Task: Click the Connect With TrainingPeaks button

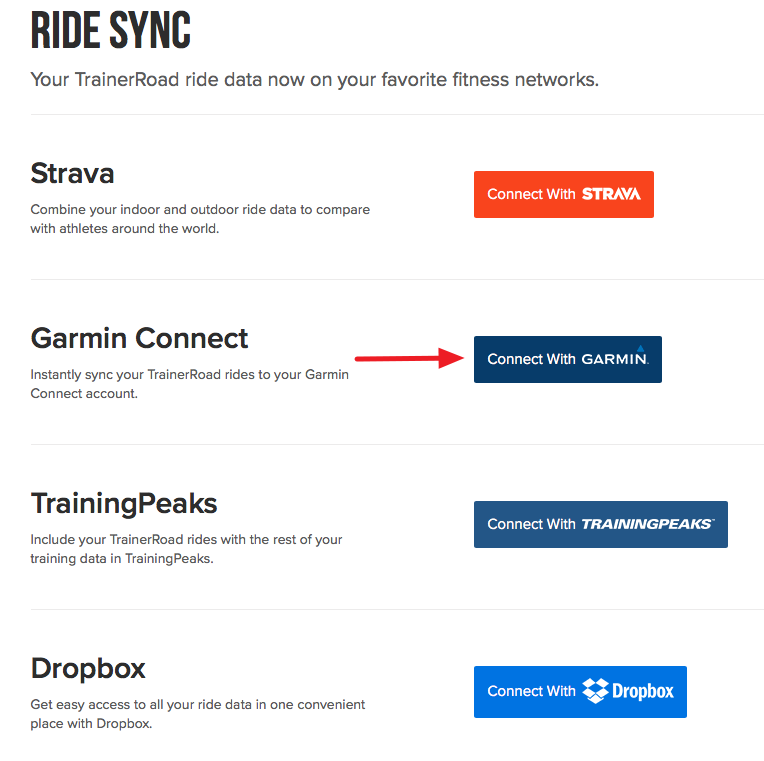Action: (601, 524)
